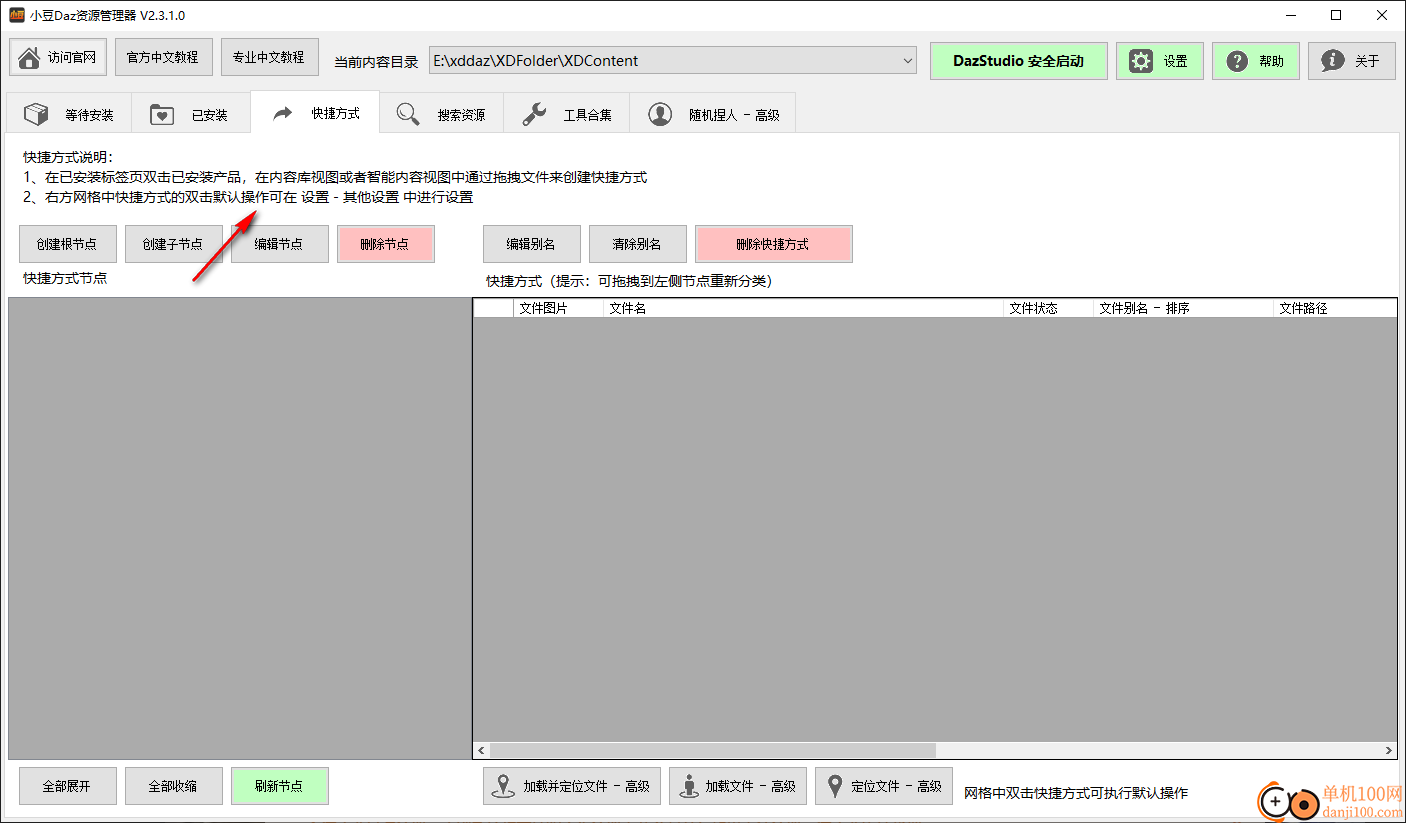Open the 工具合集 tab
1406x823 pixels.
click(x=566, y=114)
